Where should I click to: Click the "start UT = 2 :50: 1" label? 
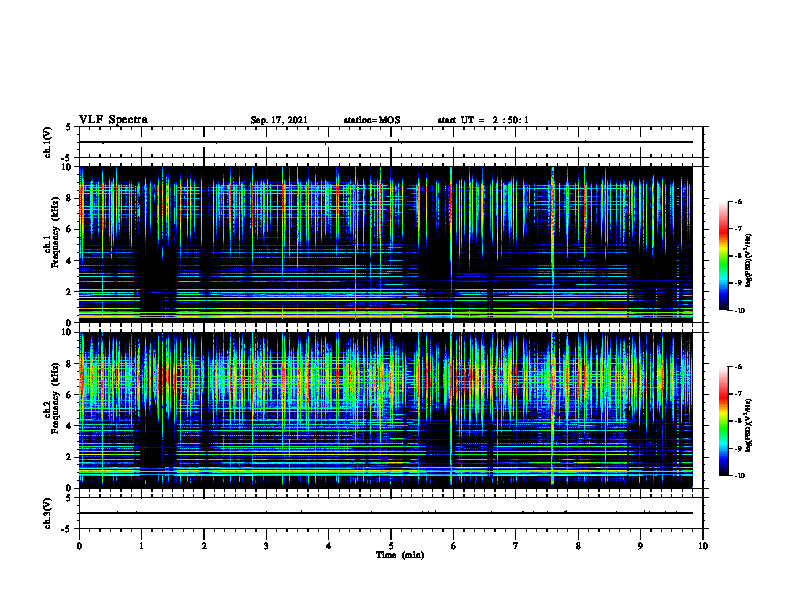tap(483, 120)
